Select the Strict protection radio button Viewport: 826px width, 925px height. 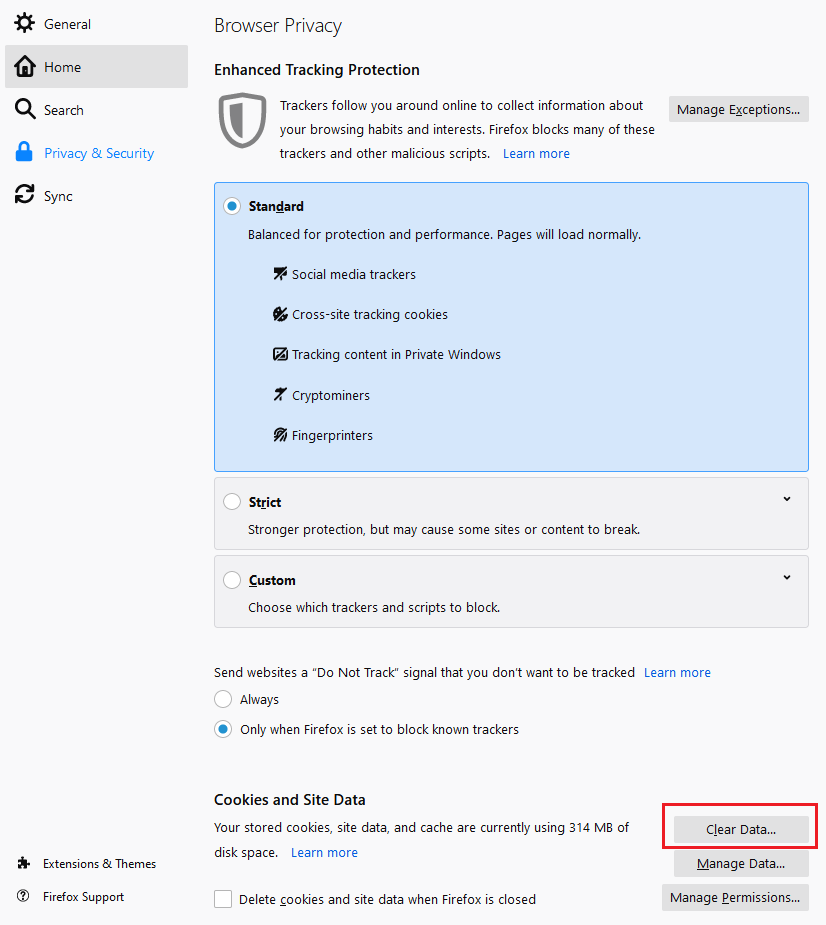232,502
